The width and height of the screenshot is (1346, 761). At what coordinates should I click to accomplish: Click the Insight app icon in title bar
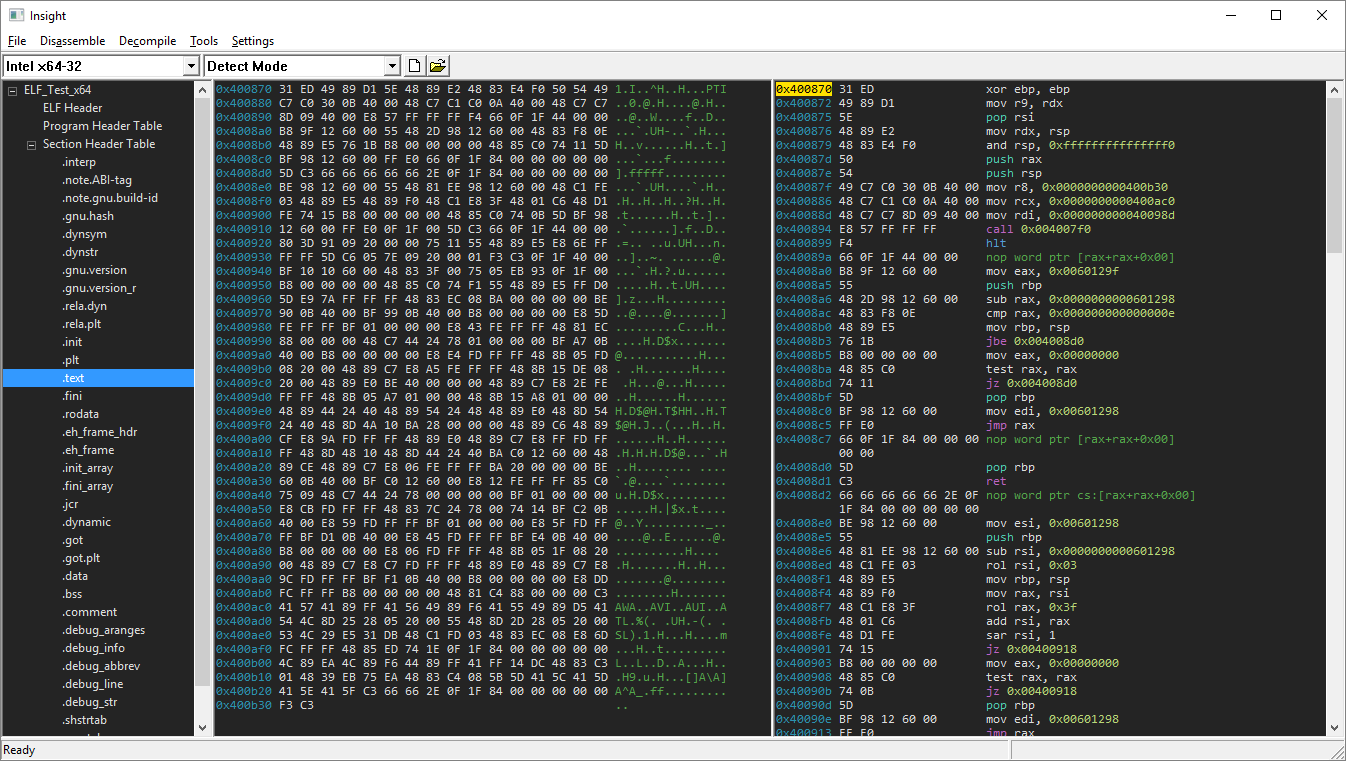click(14, 15)
